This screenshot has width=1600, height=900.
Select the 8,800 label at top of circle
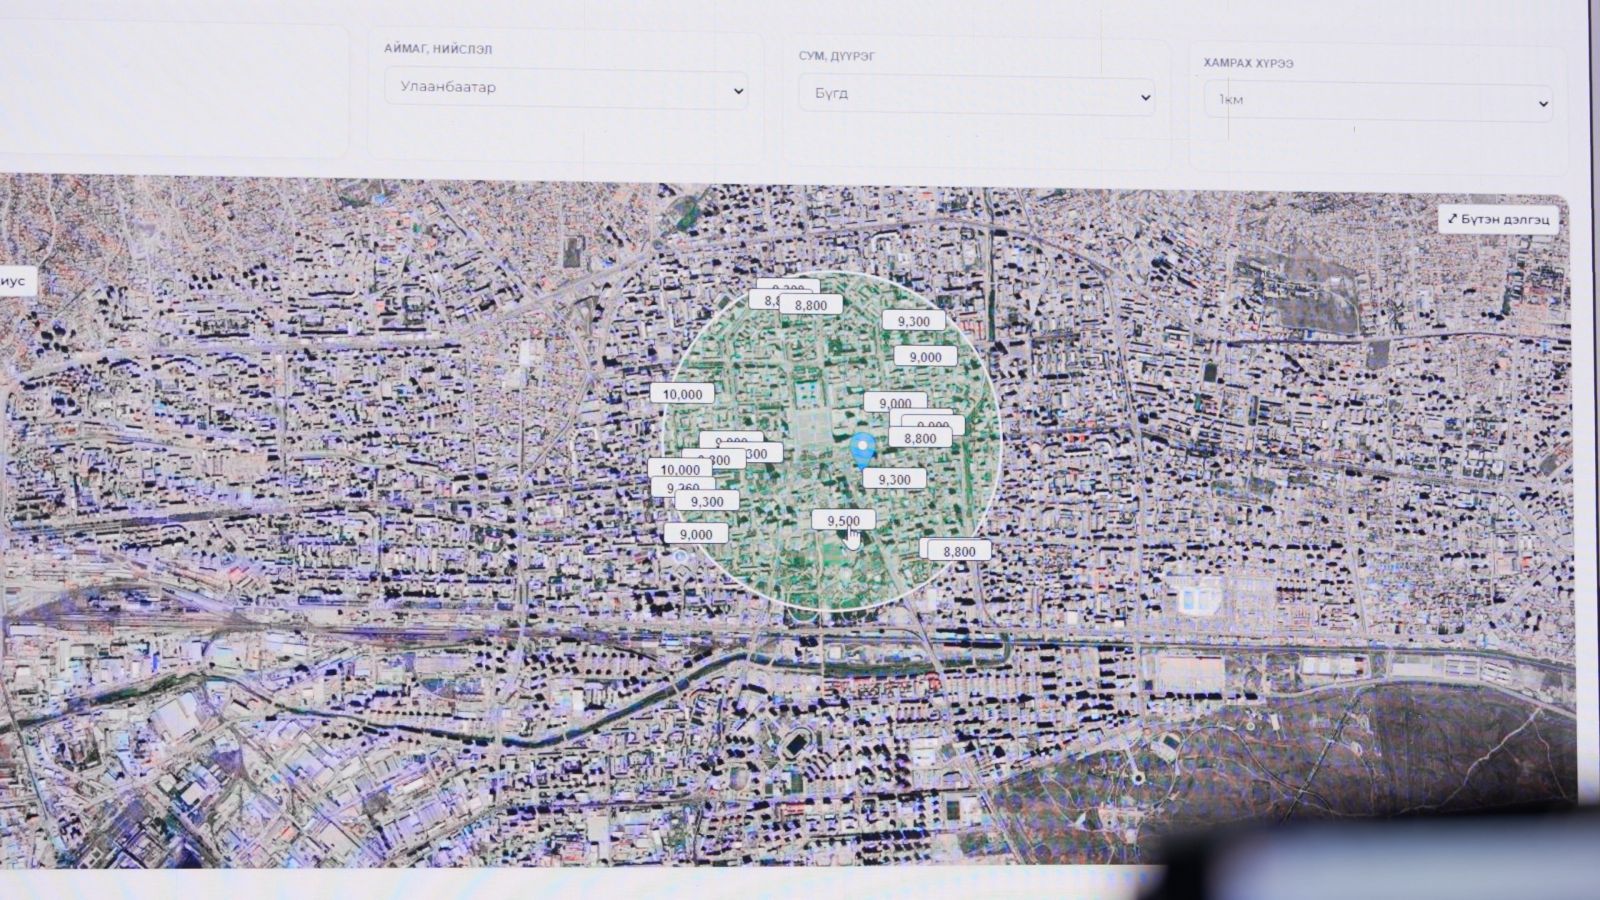[x=811, y=305]
